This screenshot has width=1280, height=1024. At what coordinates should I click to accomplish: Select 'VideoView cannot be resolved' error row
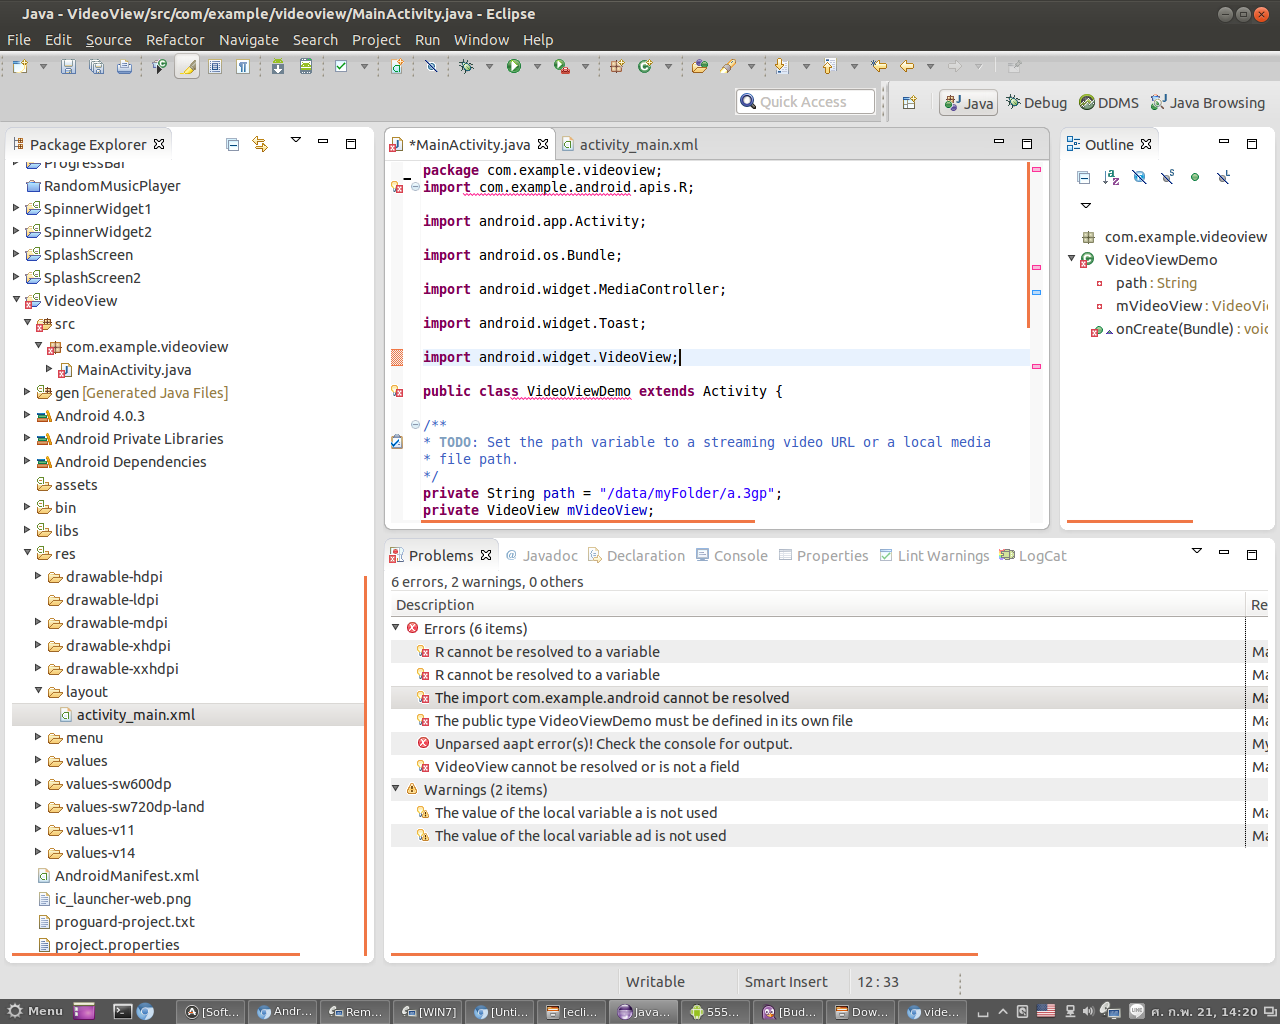point(817,766)
